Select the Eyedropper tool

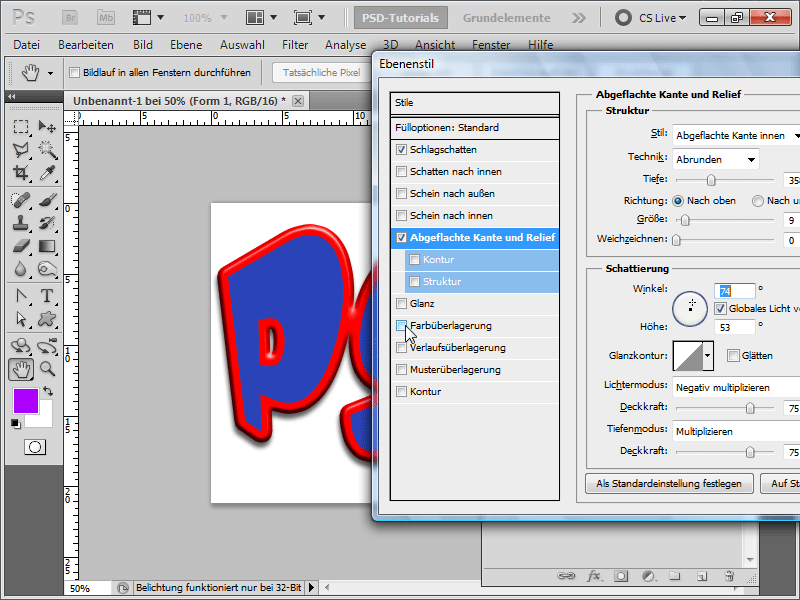tap(47, 173)
